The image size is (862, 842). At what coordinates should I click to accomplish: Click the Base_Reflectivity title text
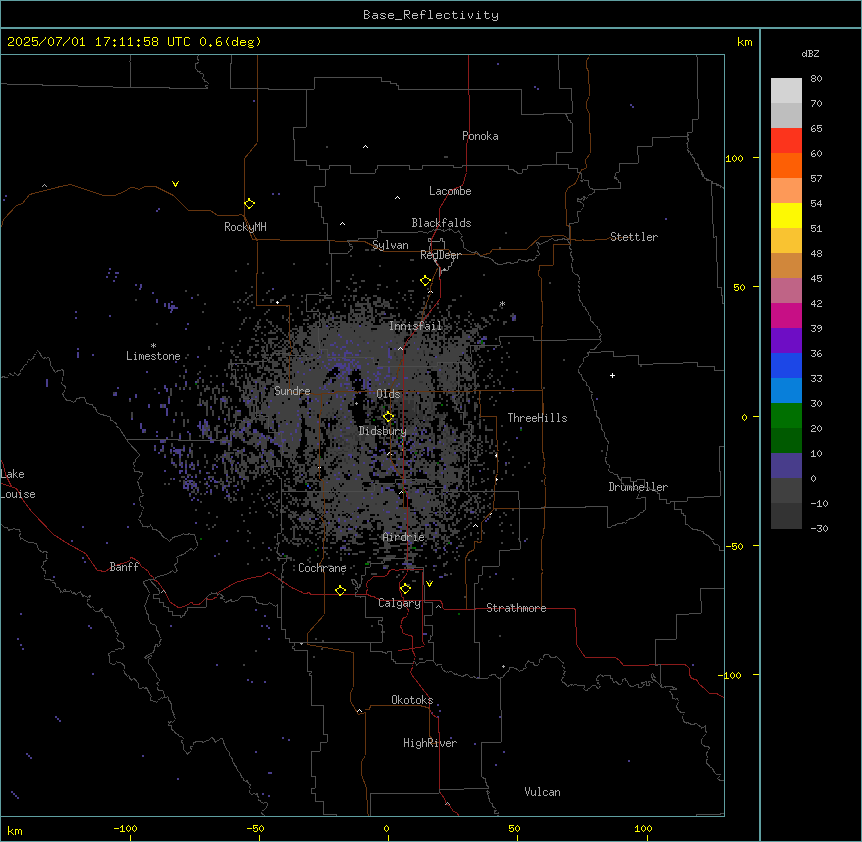click(431, 15)
